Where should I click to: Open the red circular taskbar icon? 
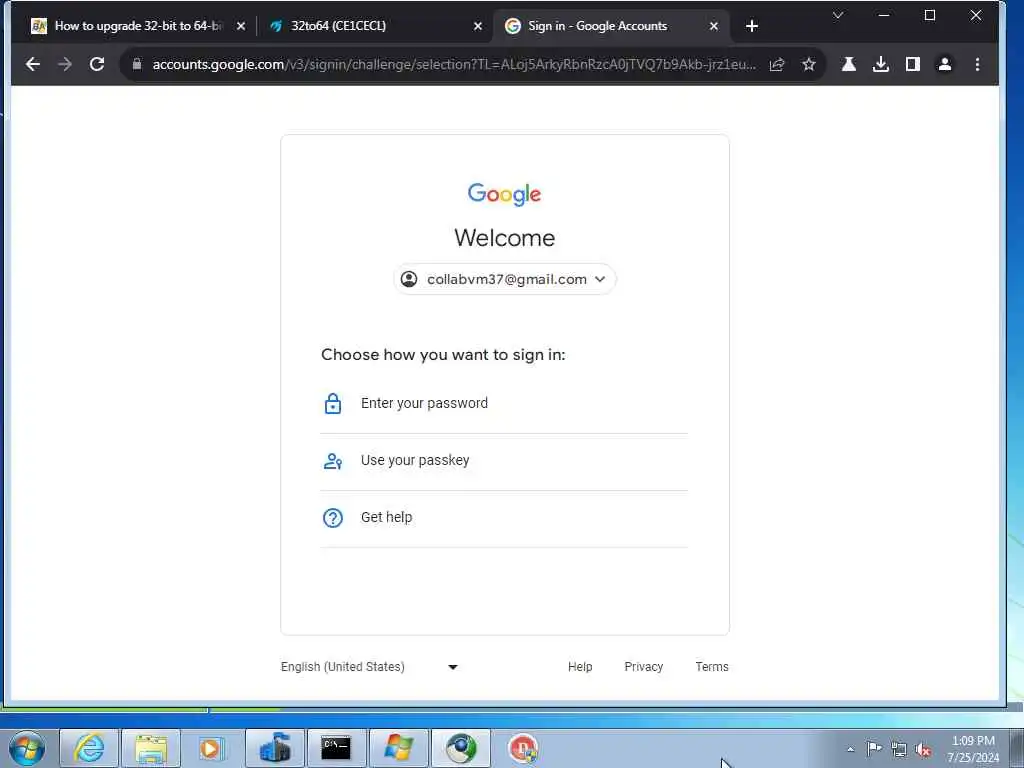[x=523, y=748]
